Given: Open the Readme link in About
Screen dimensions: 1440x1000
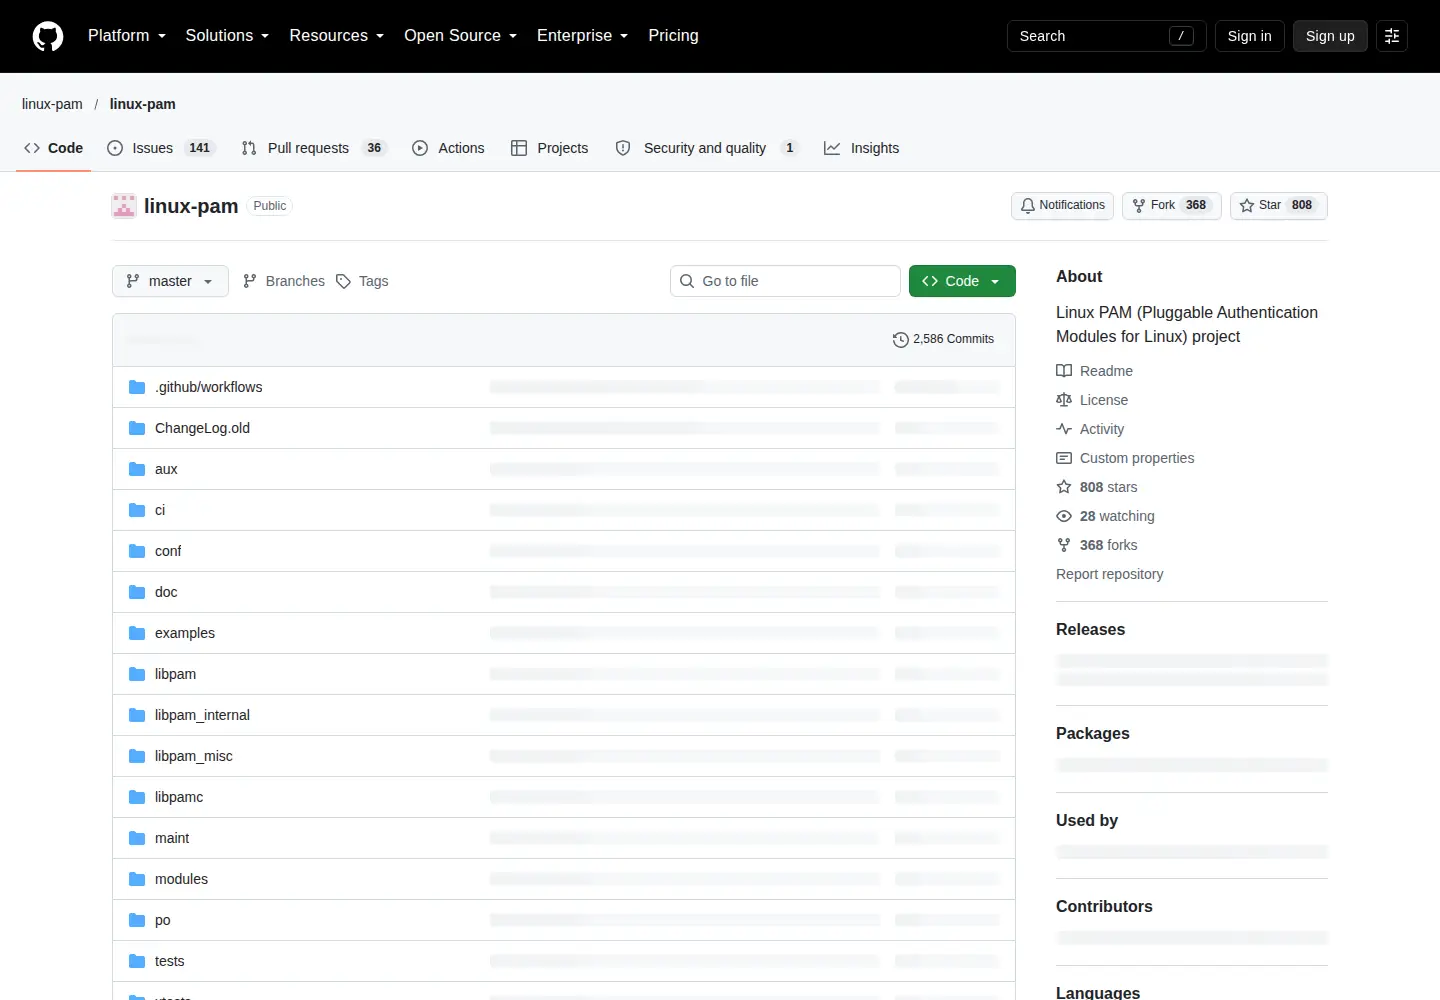Looking at the screenshot, I should click(1095, 371).
